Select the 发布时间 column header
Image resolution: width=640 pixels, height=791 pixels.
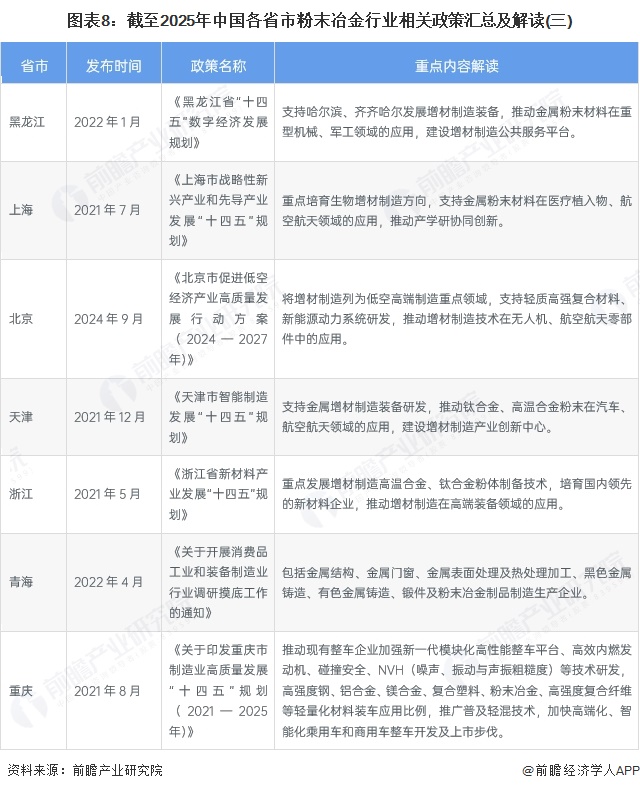[x=113, y=66]
